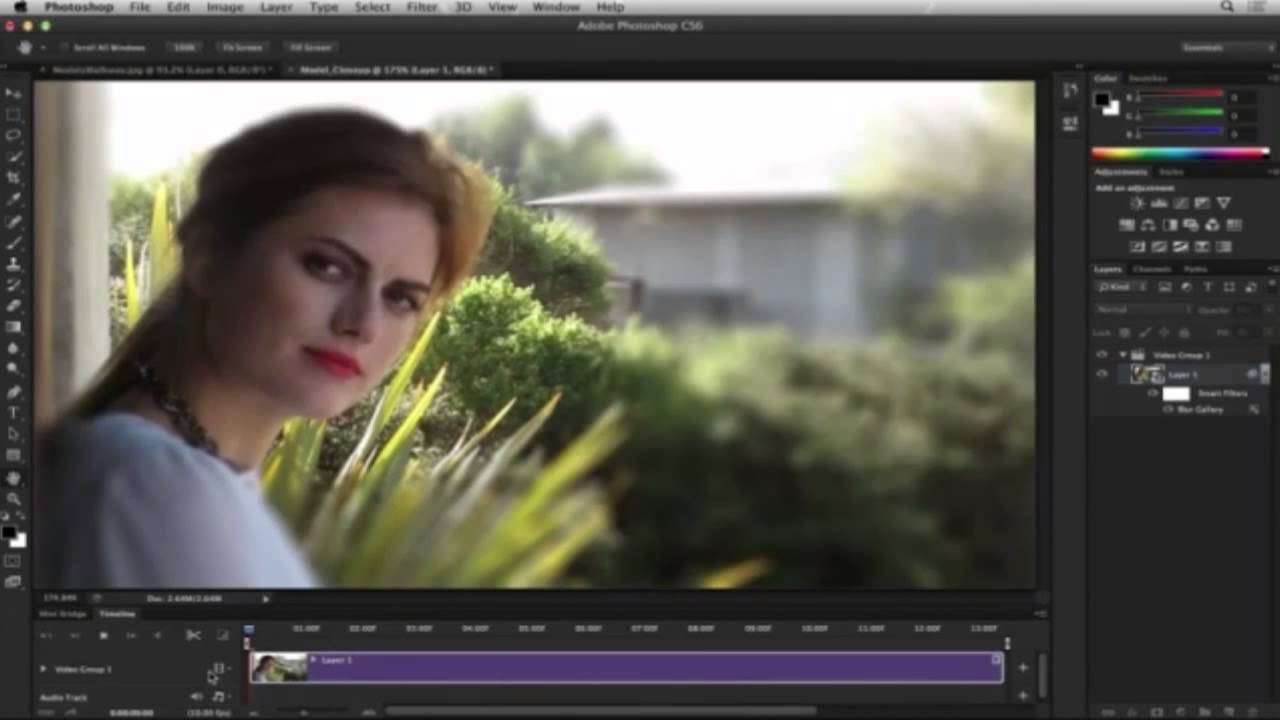Select the Lasso tool
1280x720 pixels.
point(13,135)
